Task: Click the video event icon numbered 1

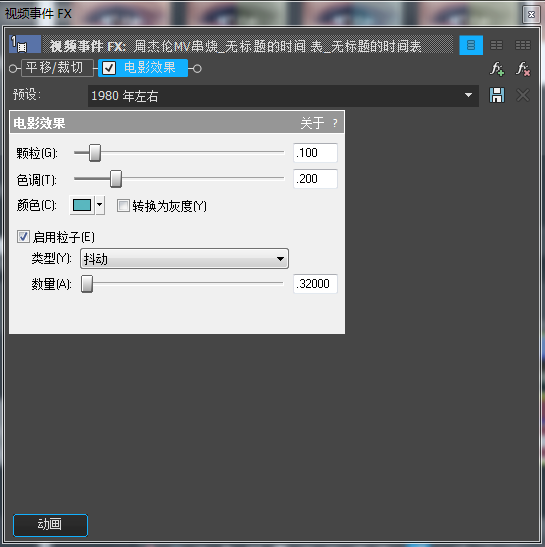Action: (x=25, y=44)
